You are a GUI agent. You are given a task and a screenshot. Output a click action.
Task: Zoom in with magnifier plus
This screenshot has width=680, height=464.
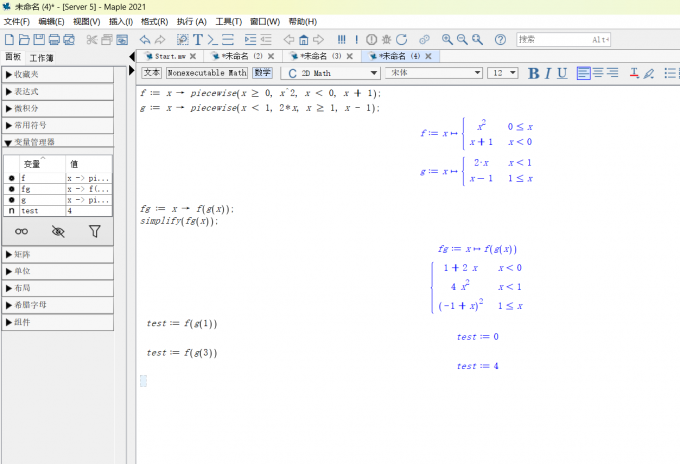pos(447,39)
